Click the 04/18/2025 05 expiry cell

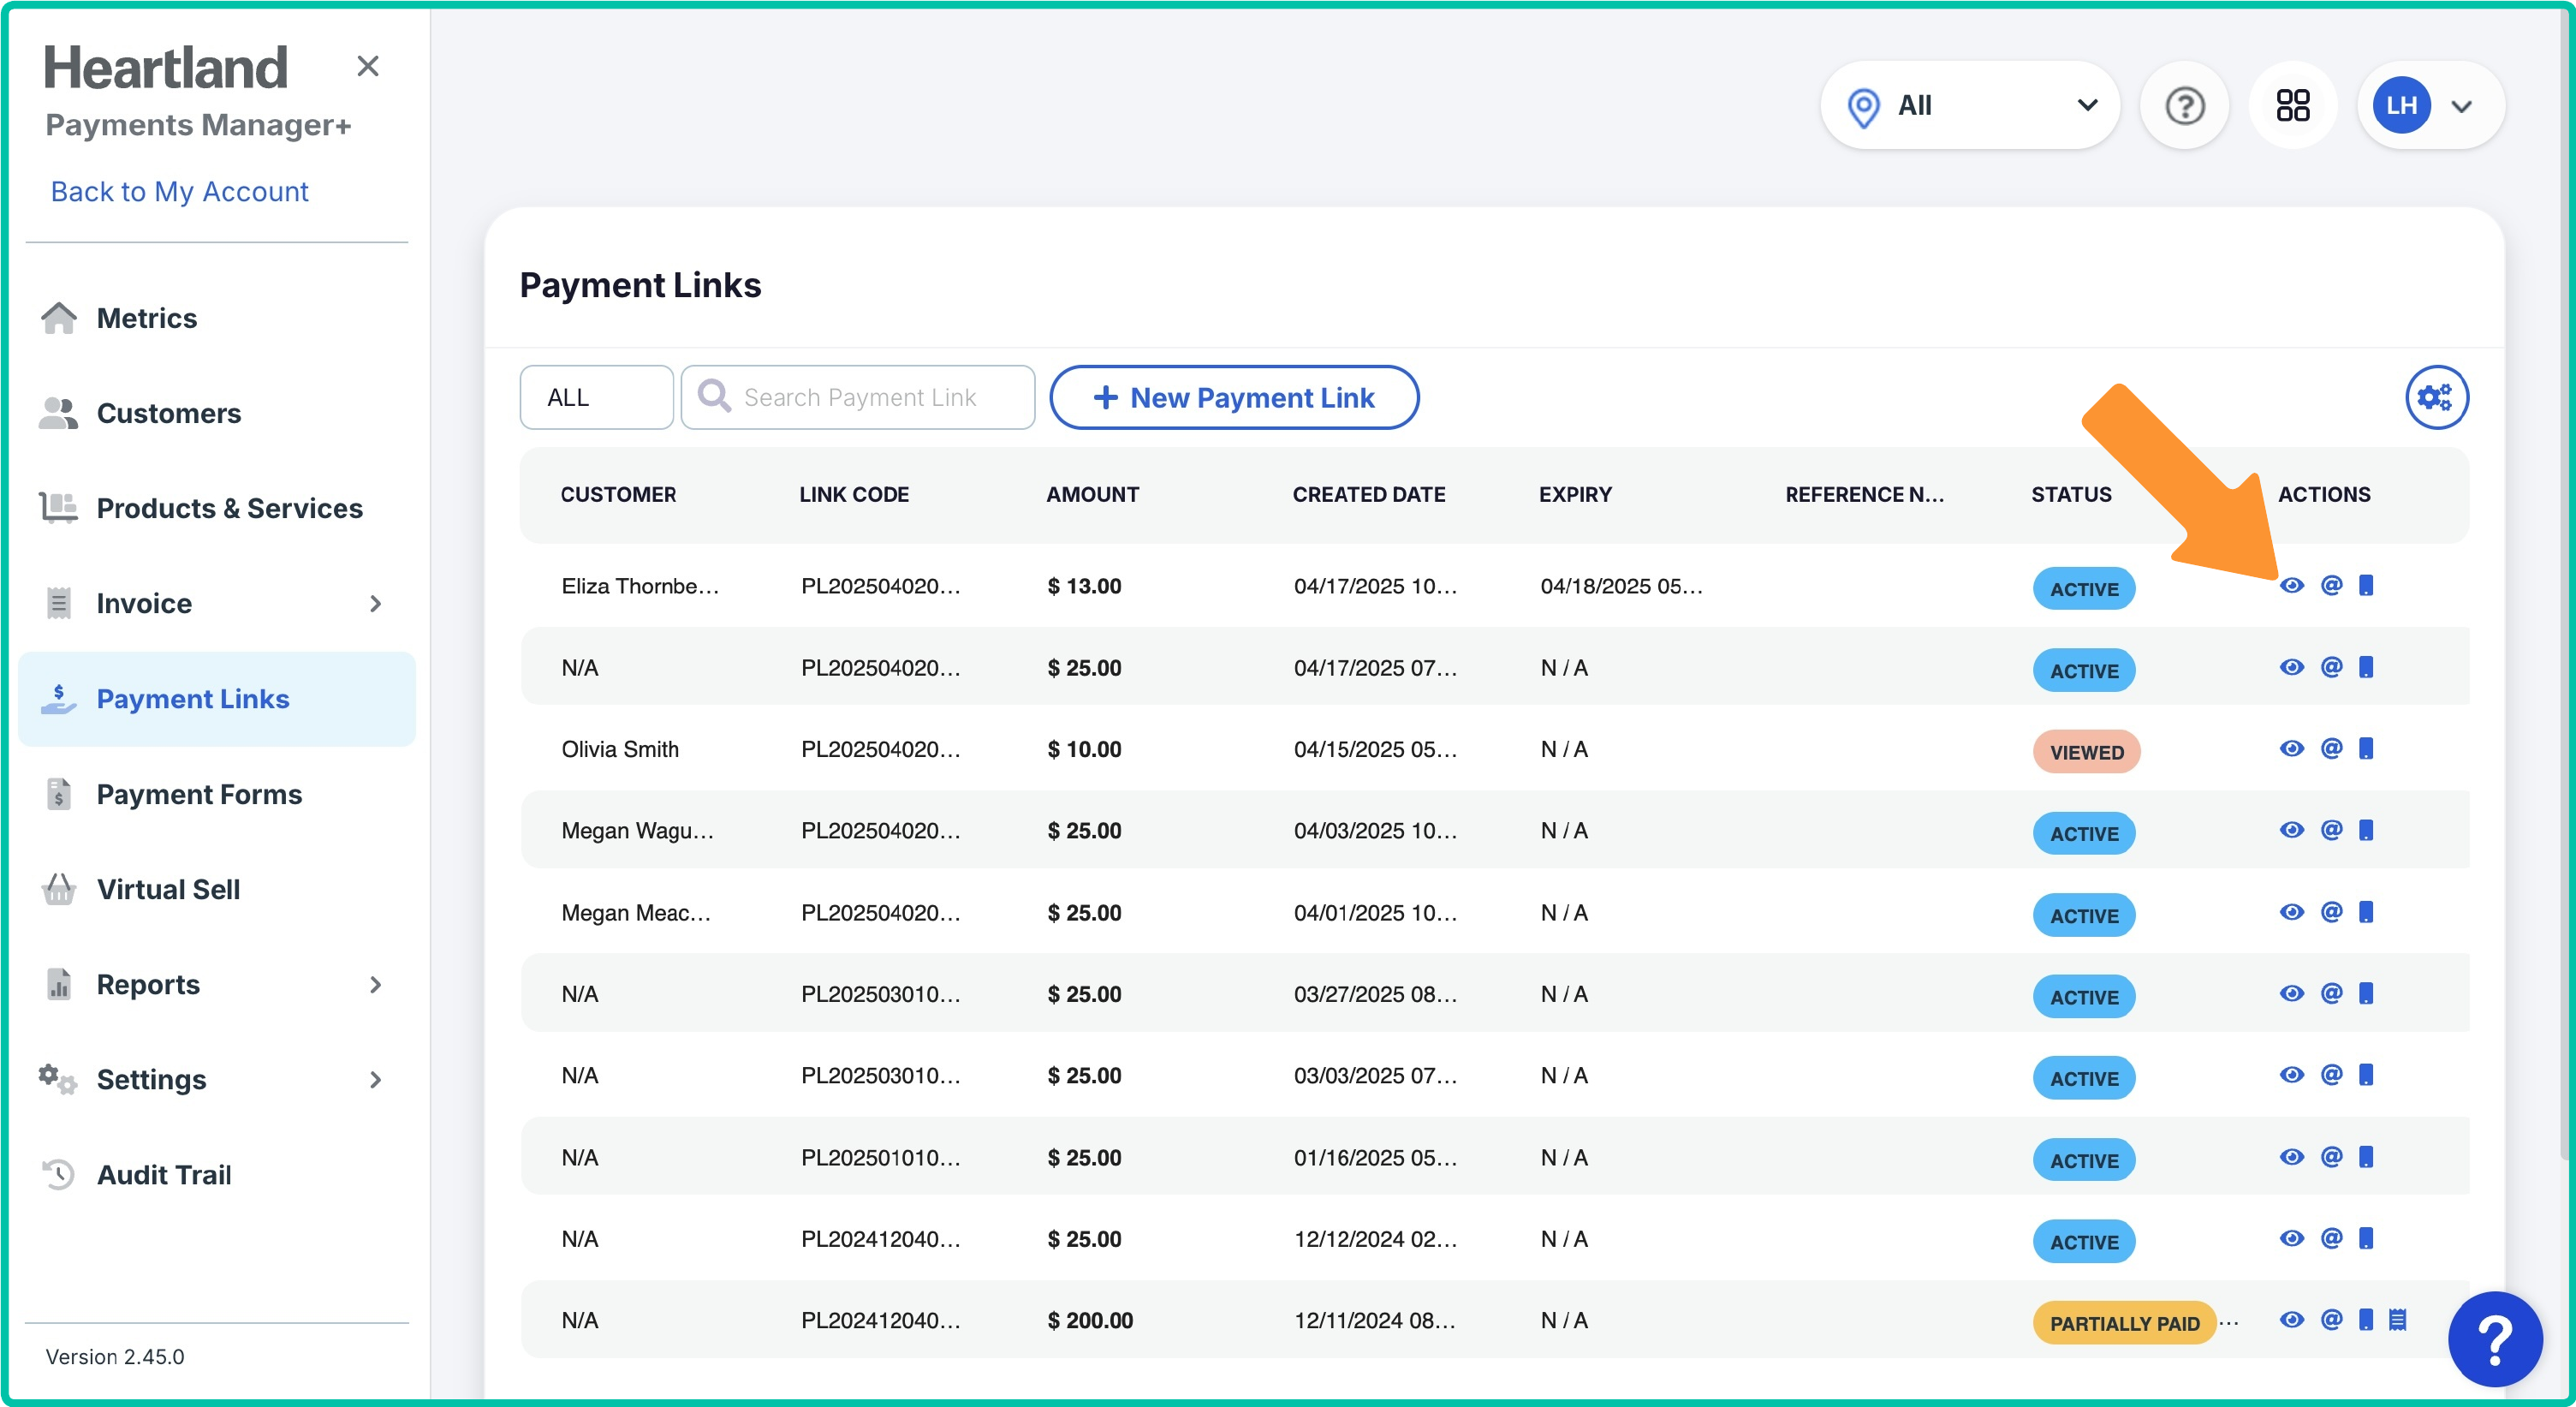coord(1621,586)
